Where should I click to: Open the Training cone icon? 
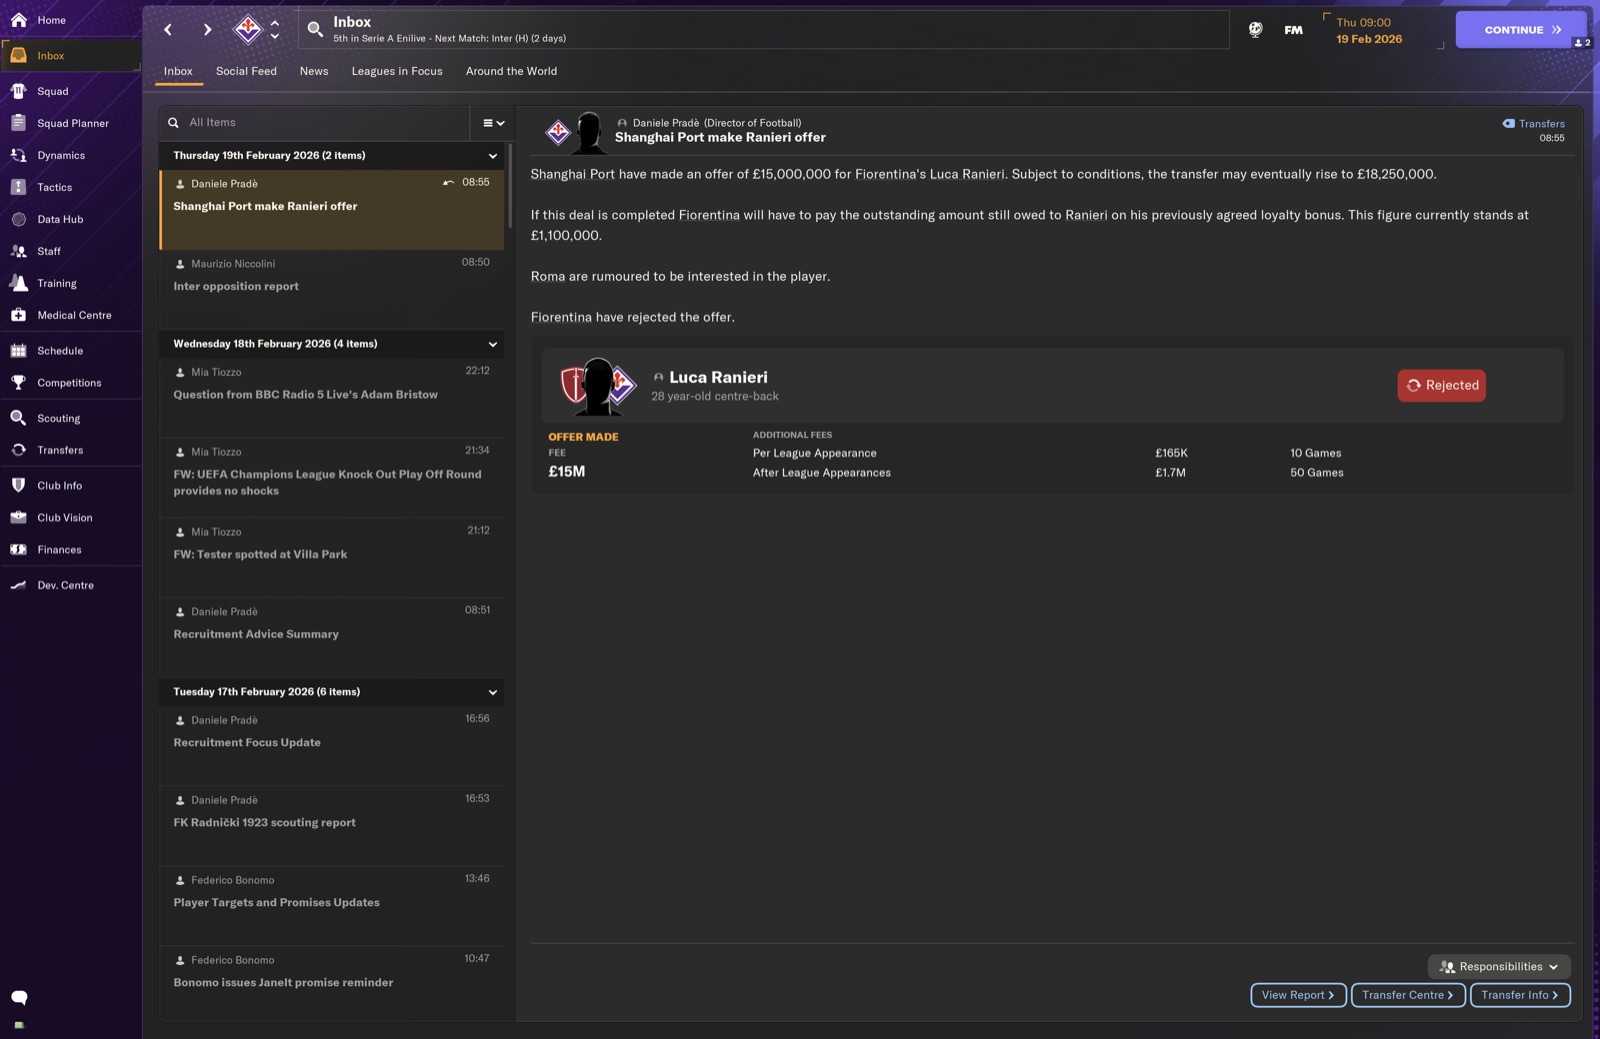pyautogui.click(x=18, y=283)
